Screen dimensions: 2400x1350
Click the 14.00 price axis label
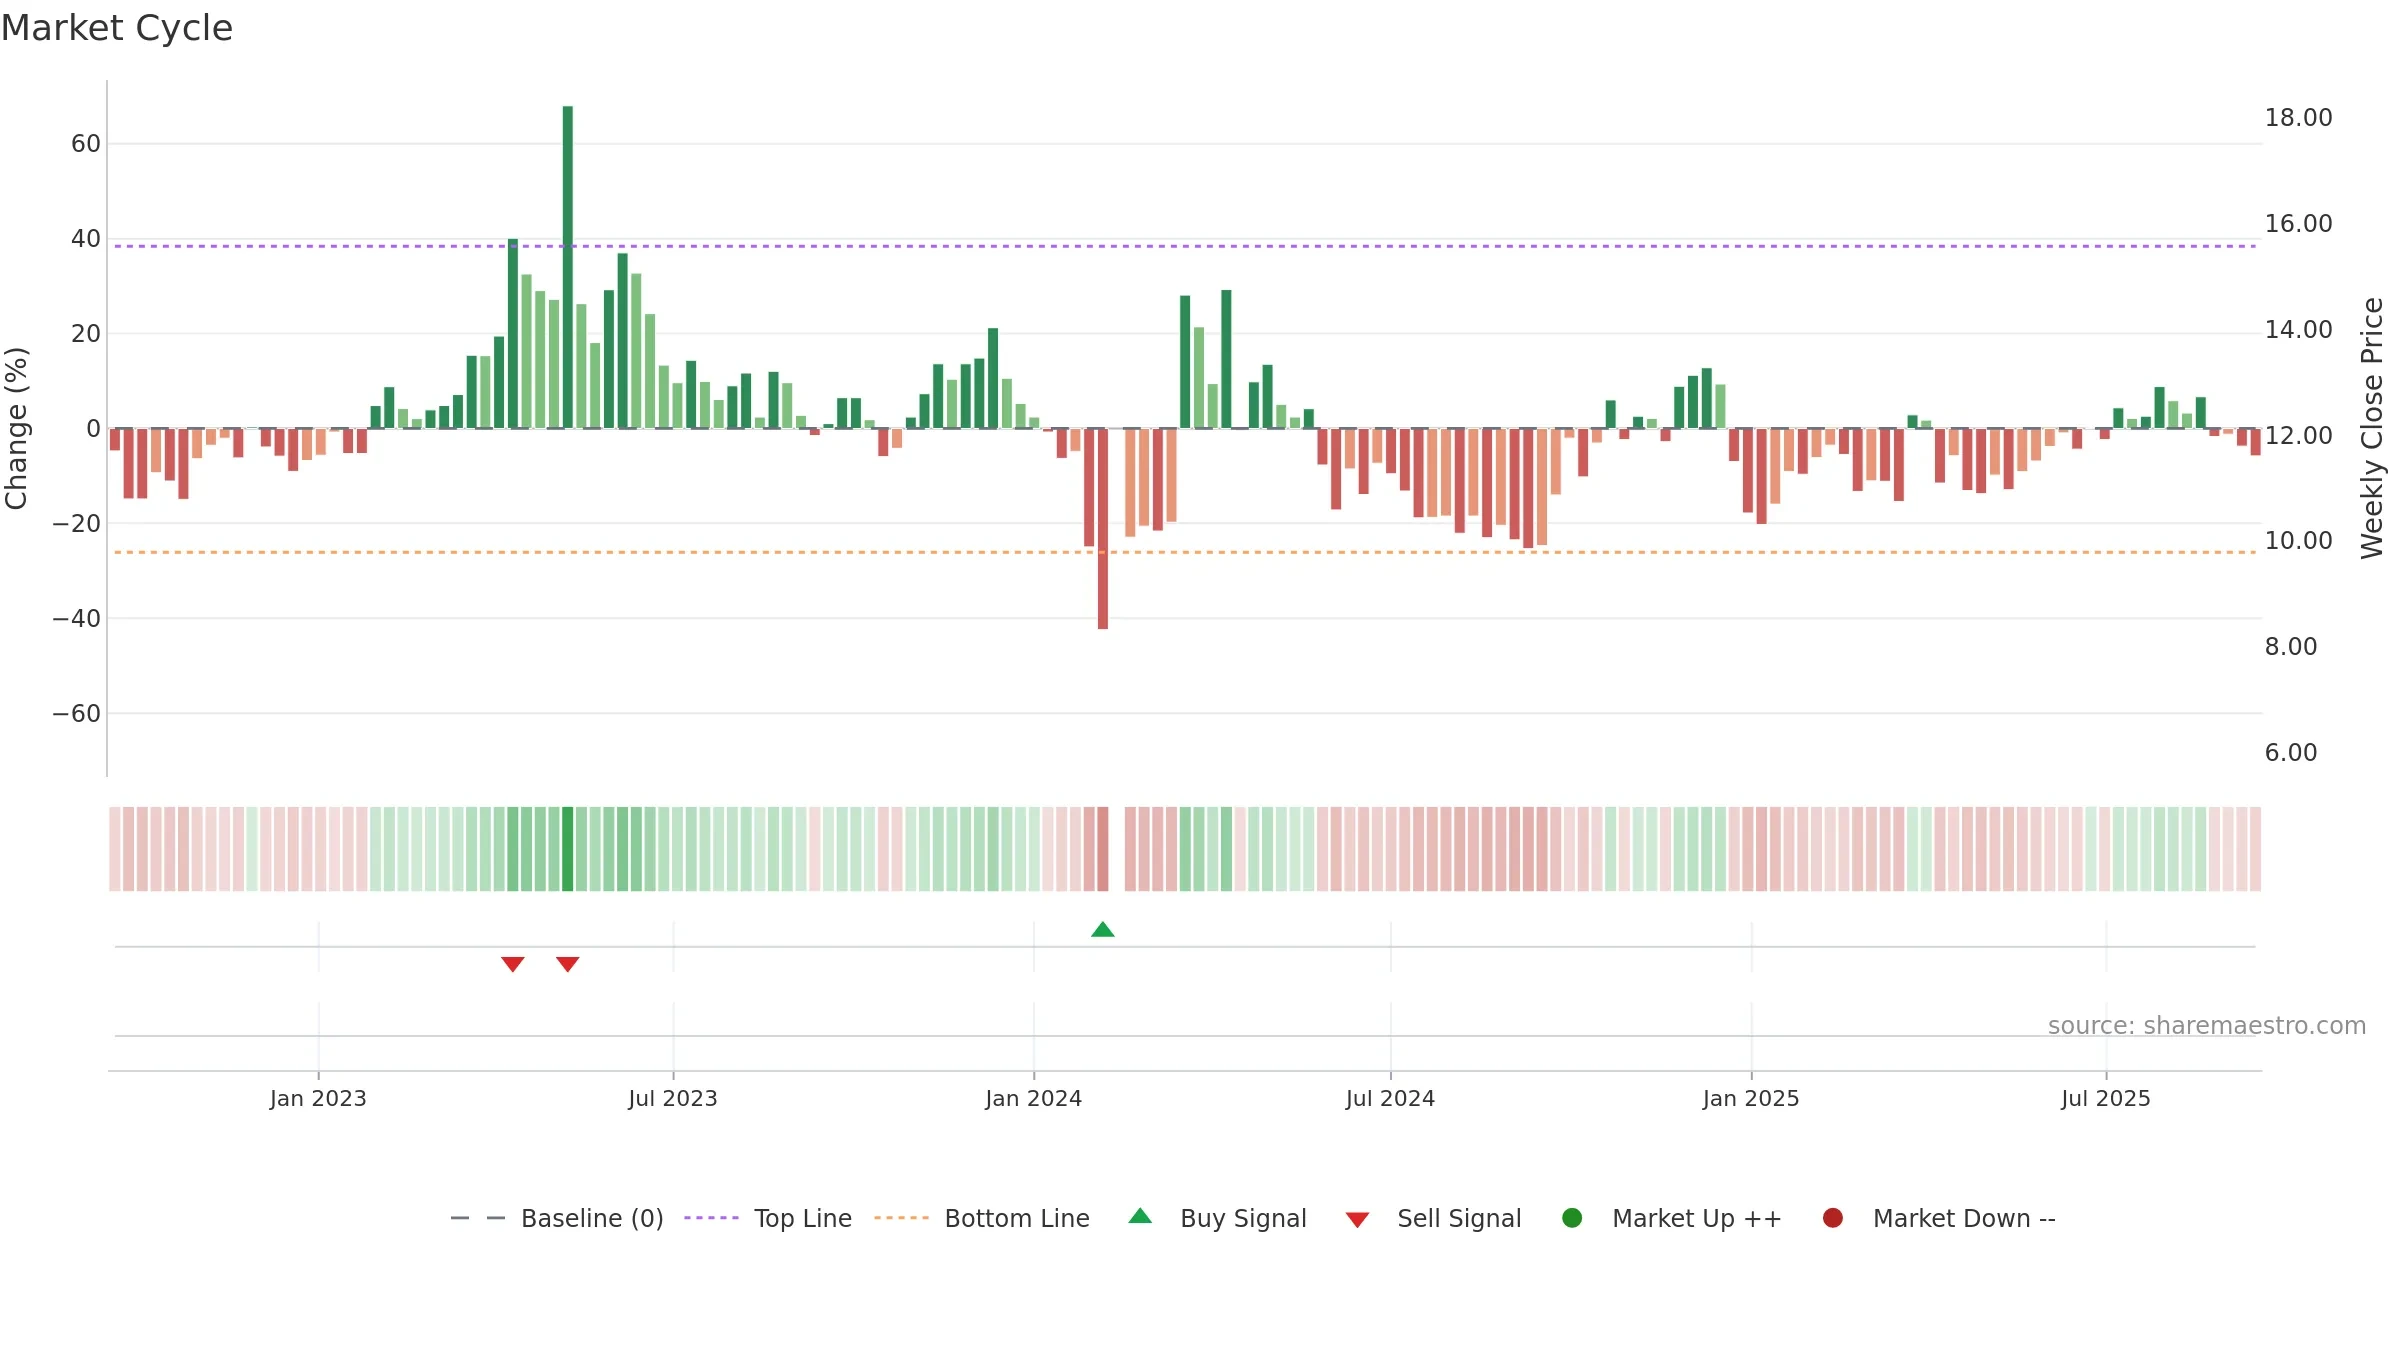2298,330
